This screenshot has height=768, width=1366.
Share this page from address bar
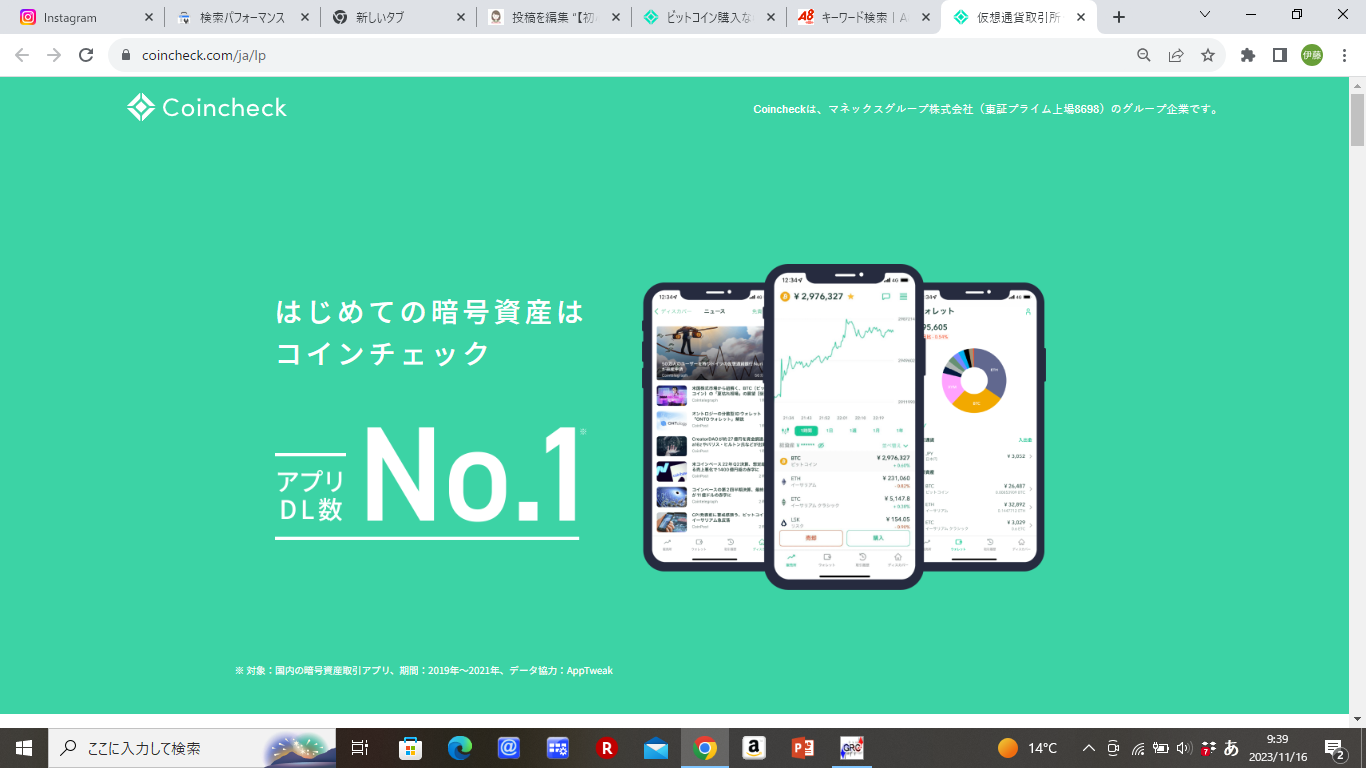point(1176,55)
